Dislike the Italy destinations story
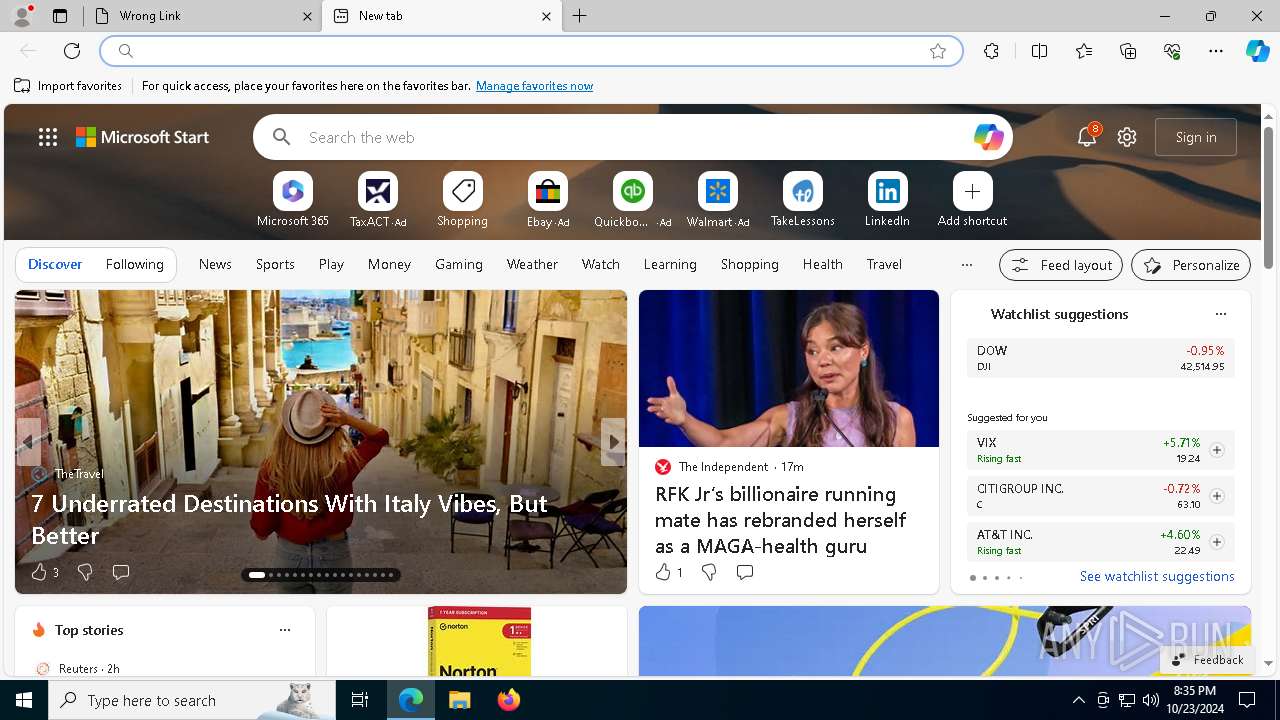Image resolution: width=1280 pixels, height=720 pixels. pyautogui.click(x=85, y=572)
